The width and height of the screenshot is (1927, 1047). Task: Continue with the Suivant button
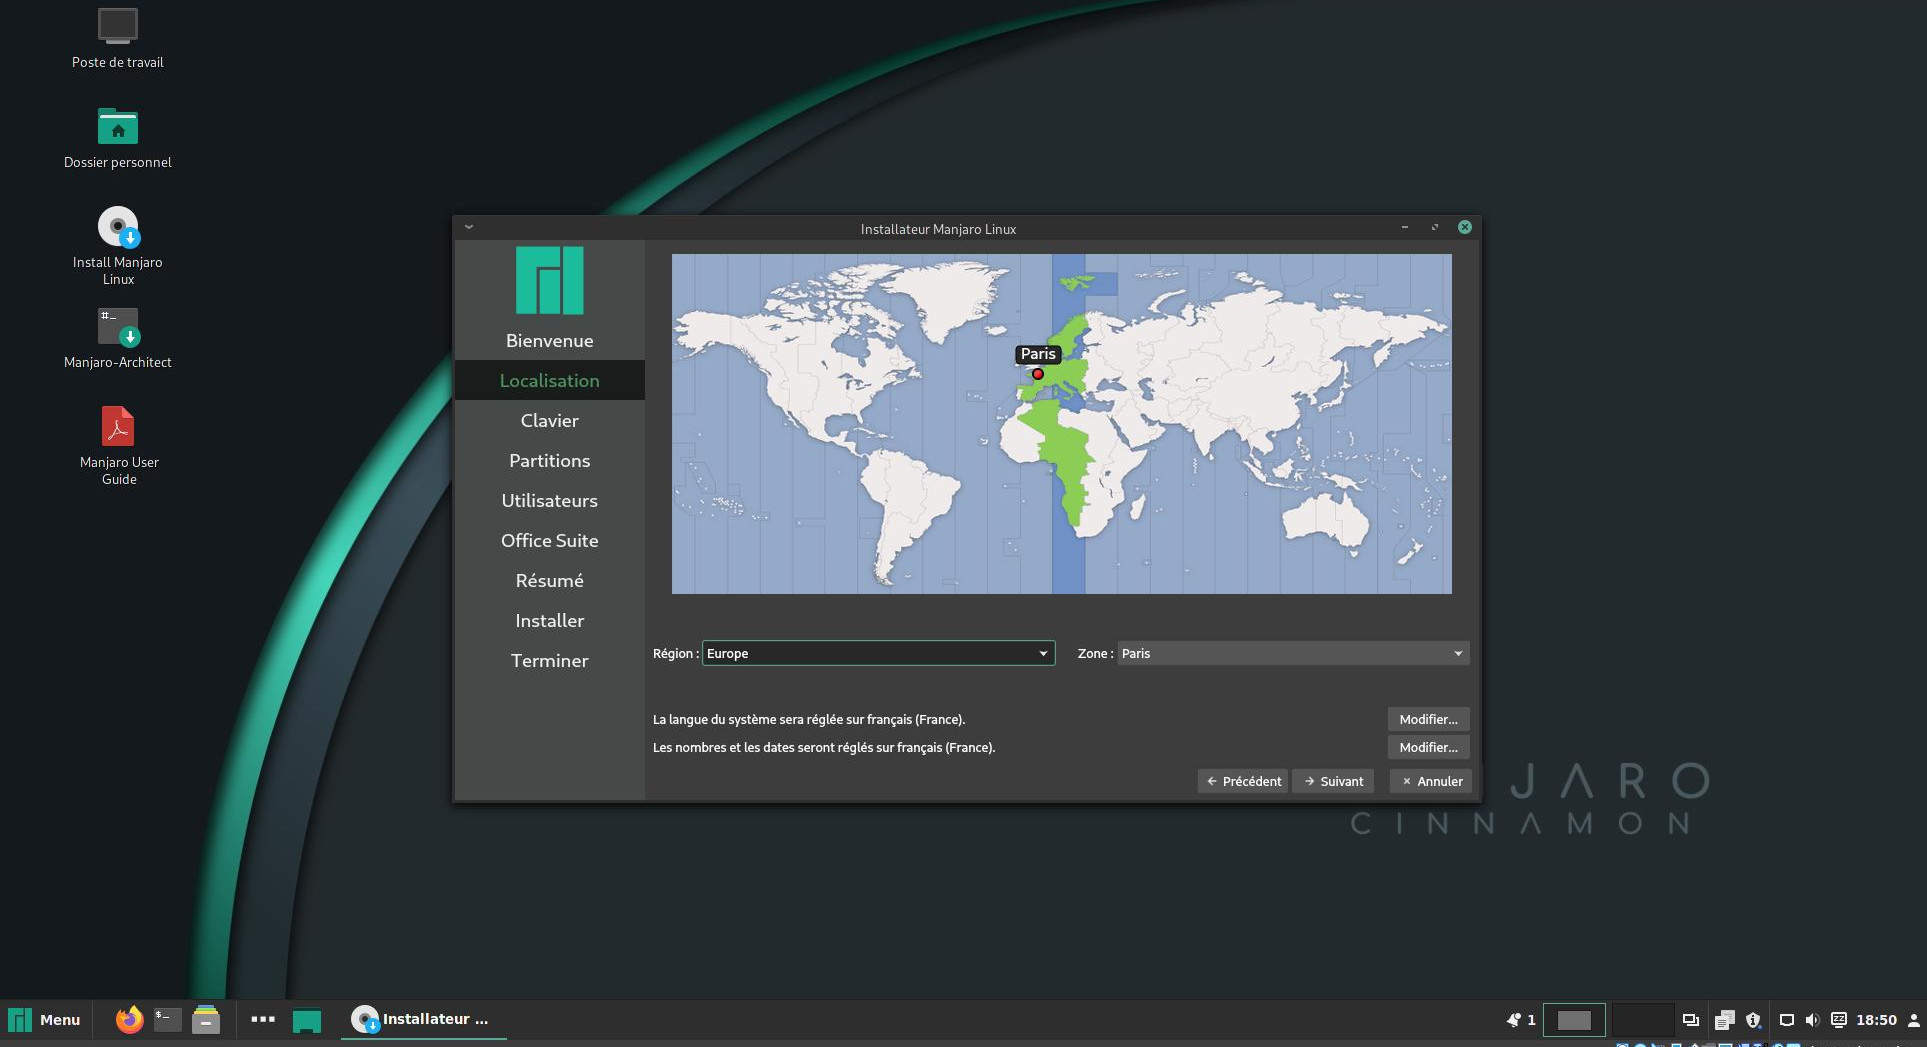click(1333, 781)
